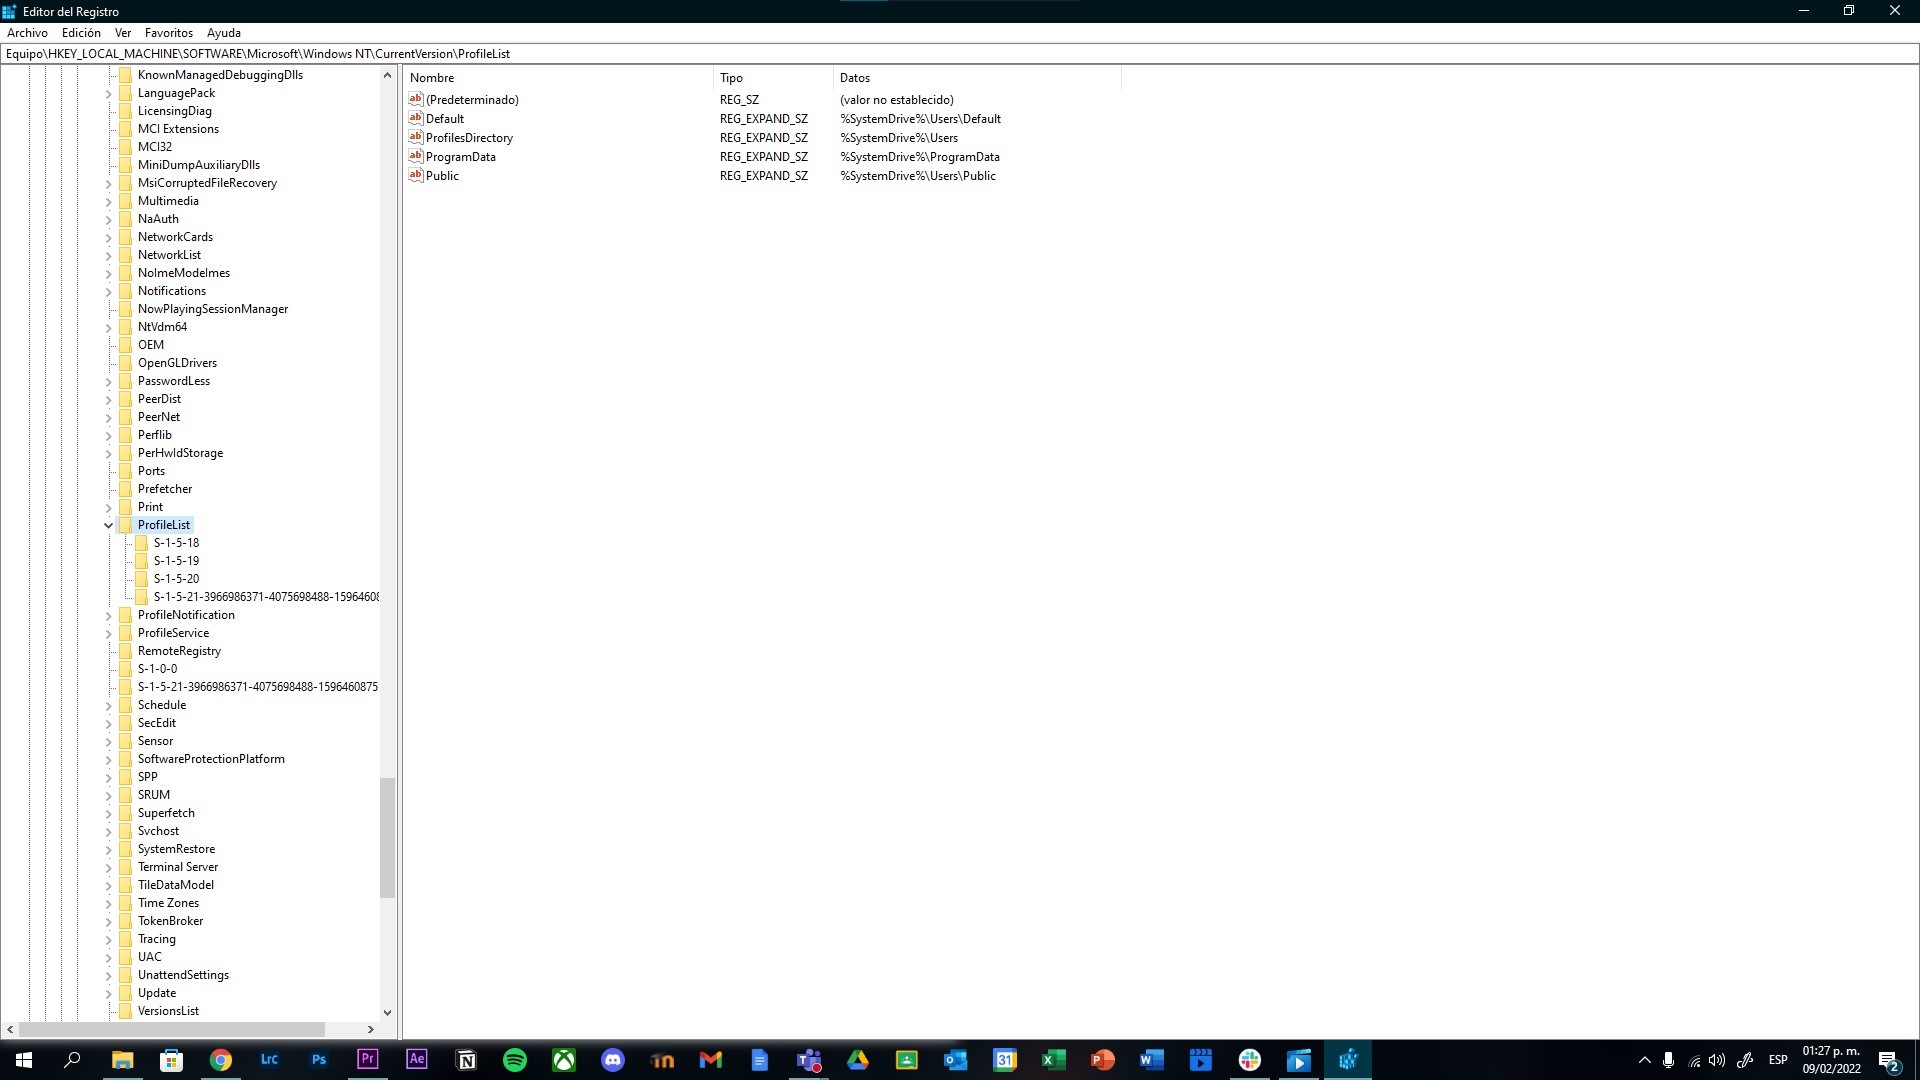The image size is (1920, 1080).
Task: Click the tree vertical scrollbar thumb
Action: (x=387, y=837)
